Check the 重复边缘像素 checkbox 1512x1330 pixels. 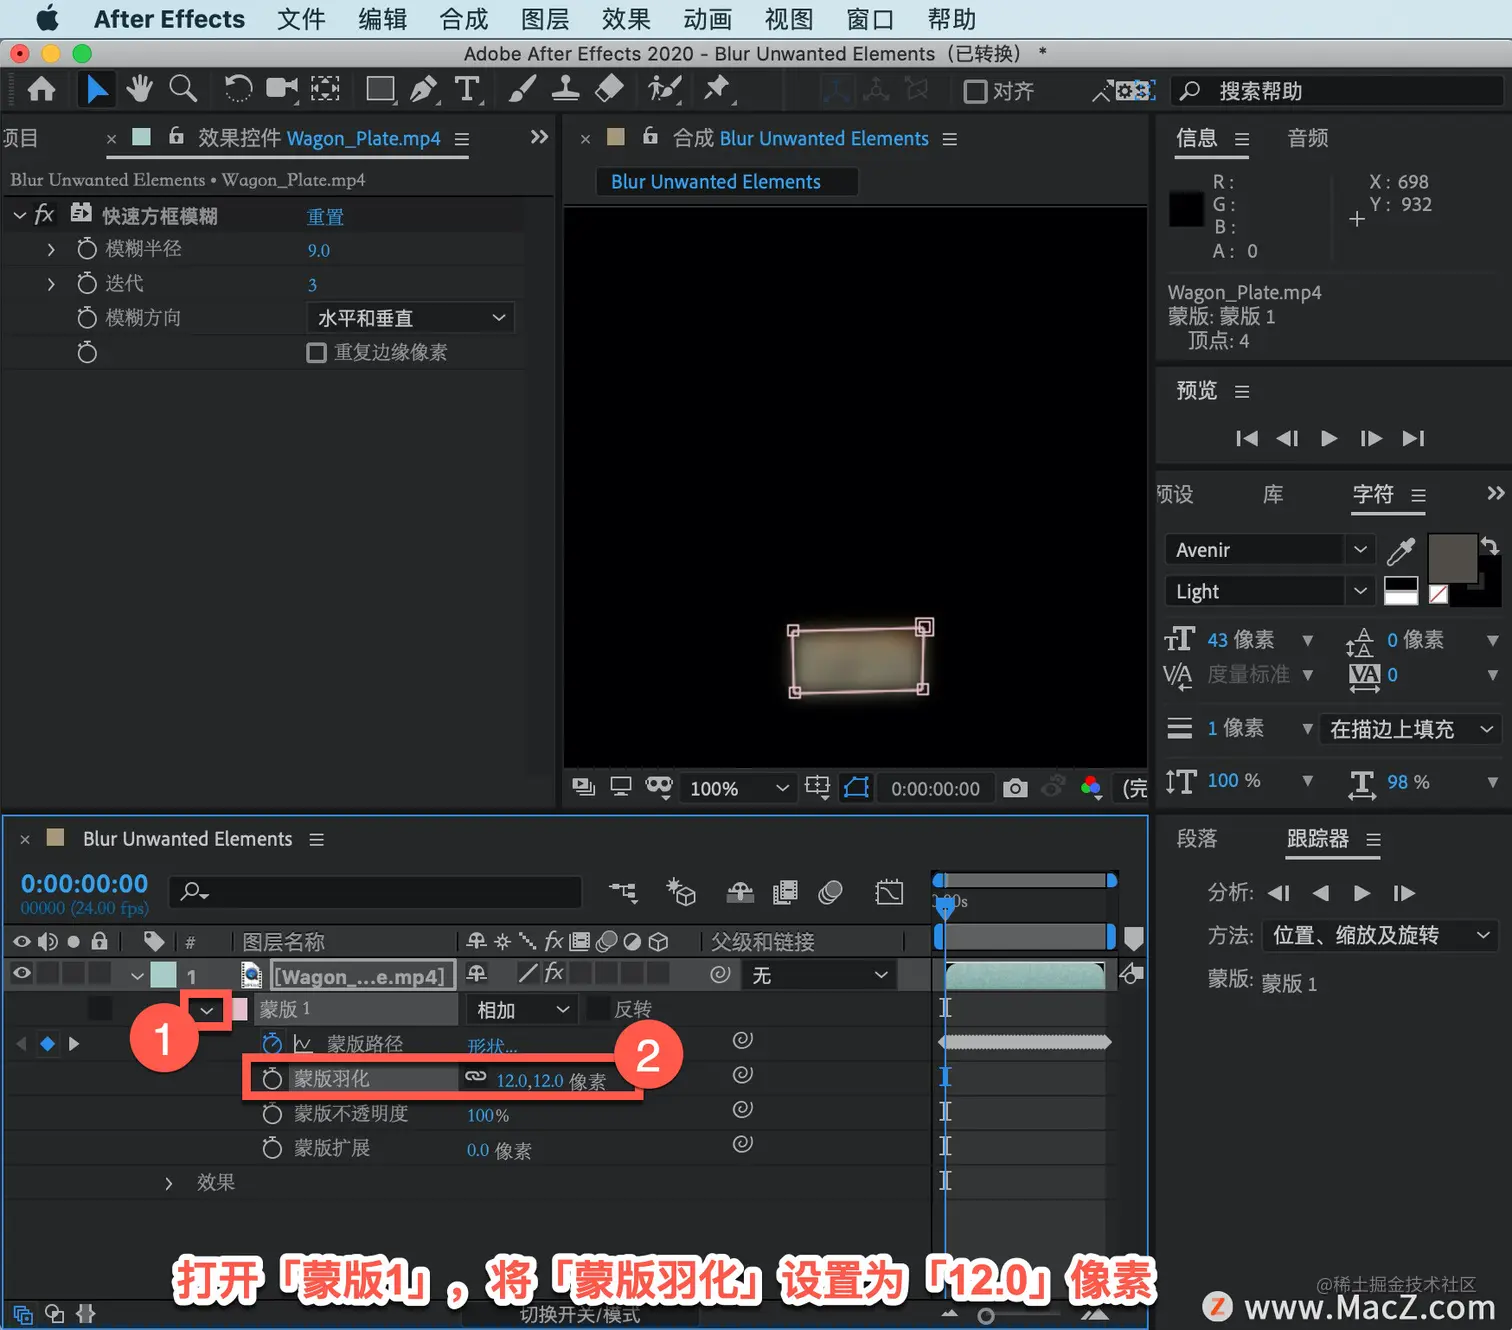[x=316, y=352]
